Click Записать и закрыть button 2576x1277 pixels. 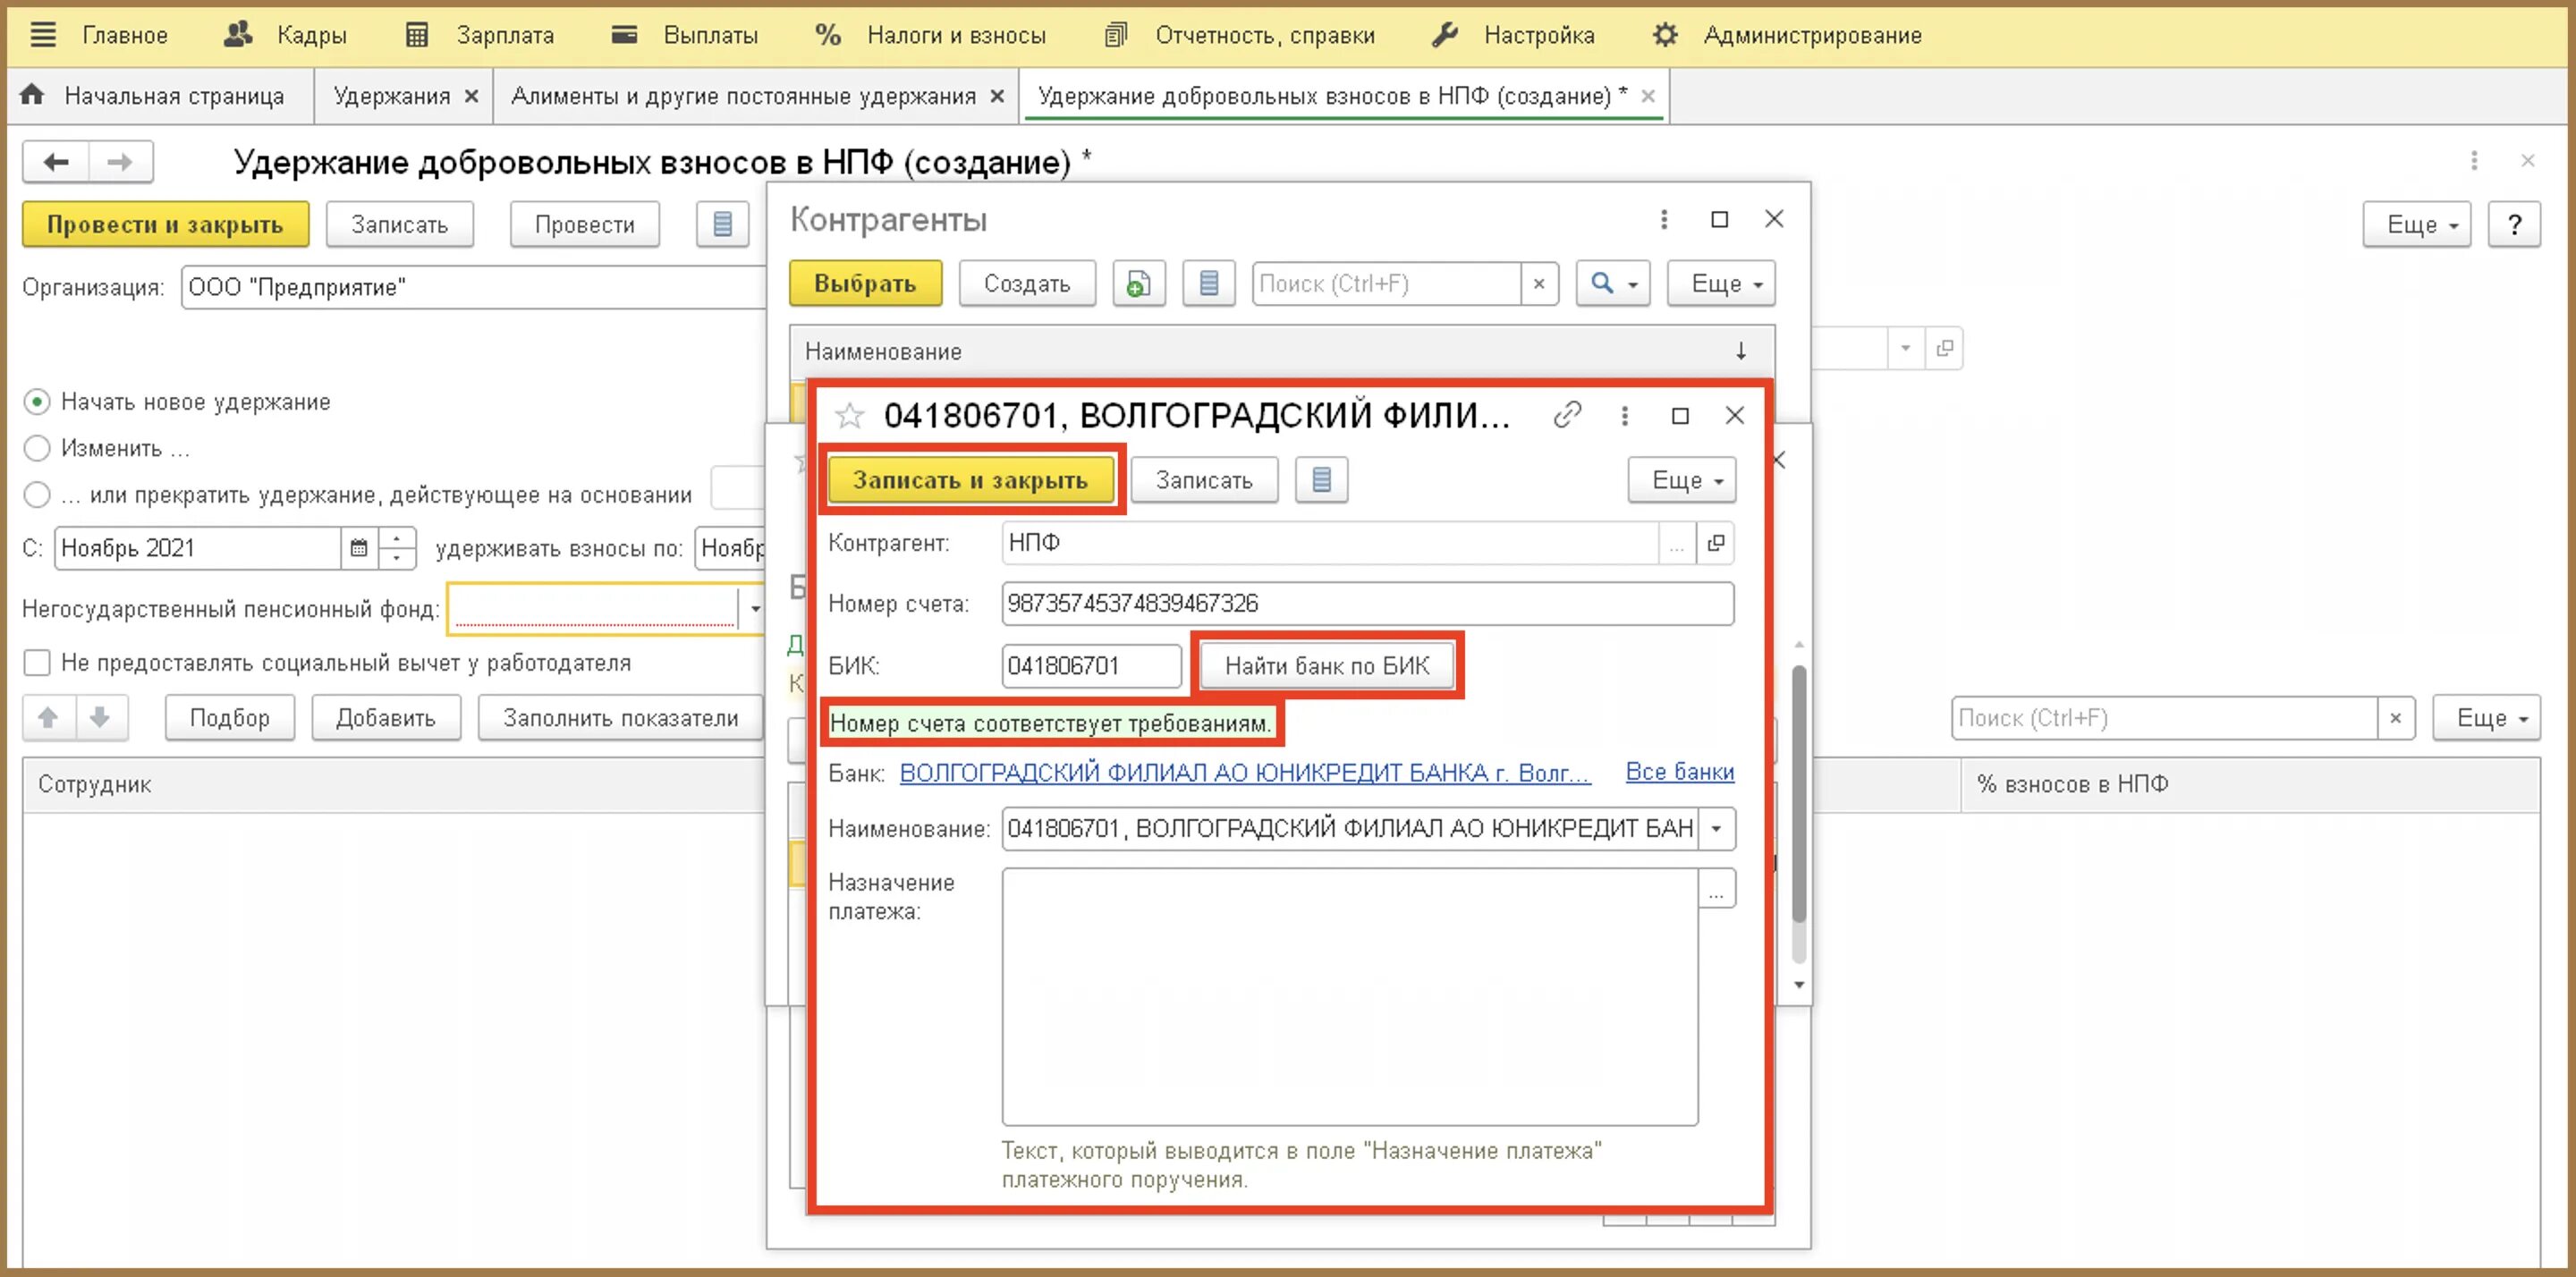coord(970,481)
